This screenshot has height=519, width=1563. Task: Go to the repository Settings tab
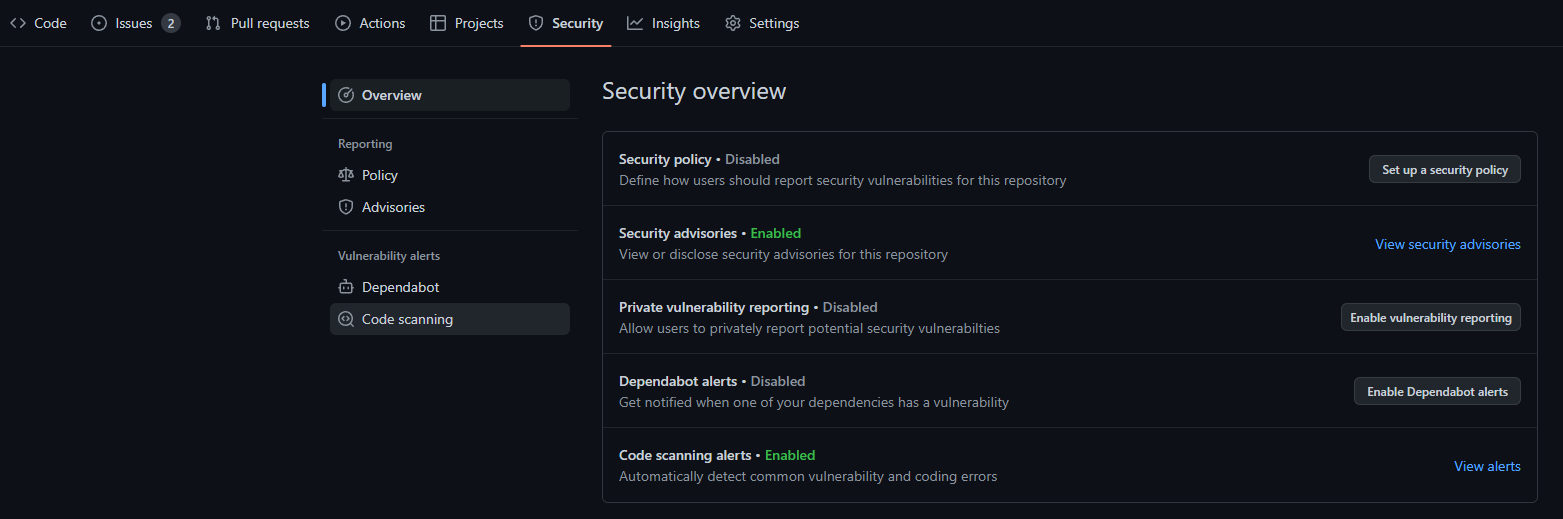pyautogui.click(x=762, y=23)
